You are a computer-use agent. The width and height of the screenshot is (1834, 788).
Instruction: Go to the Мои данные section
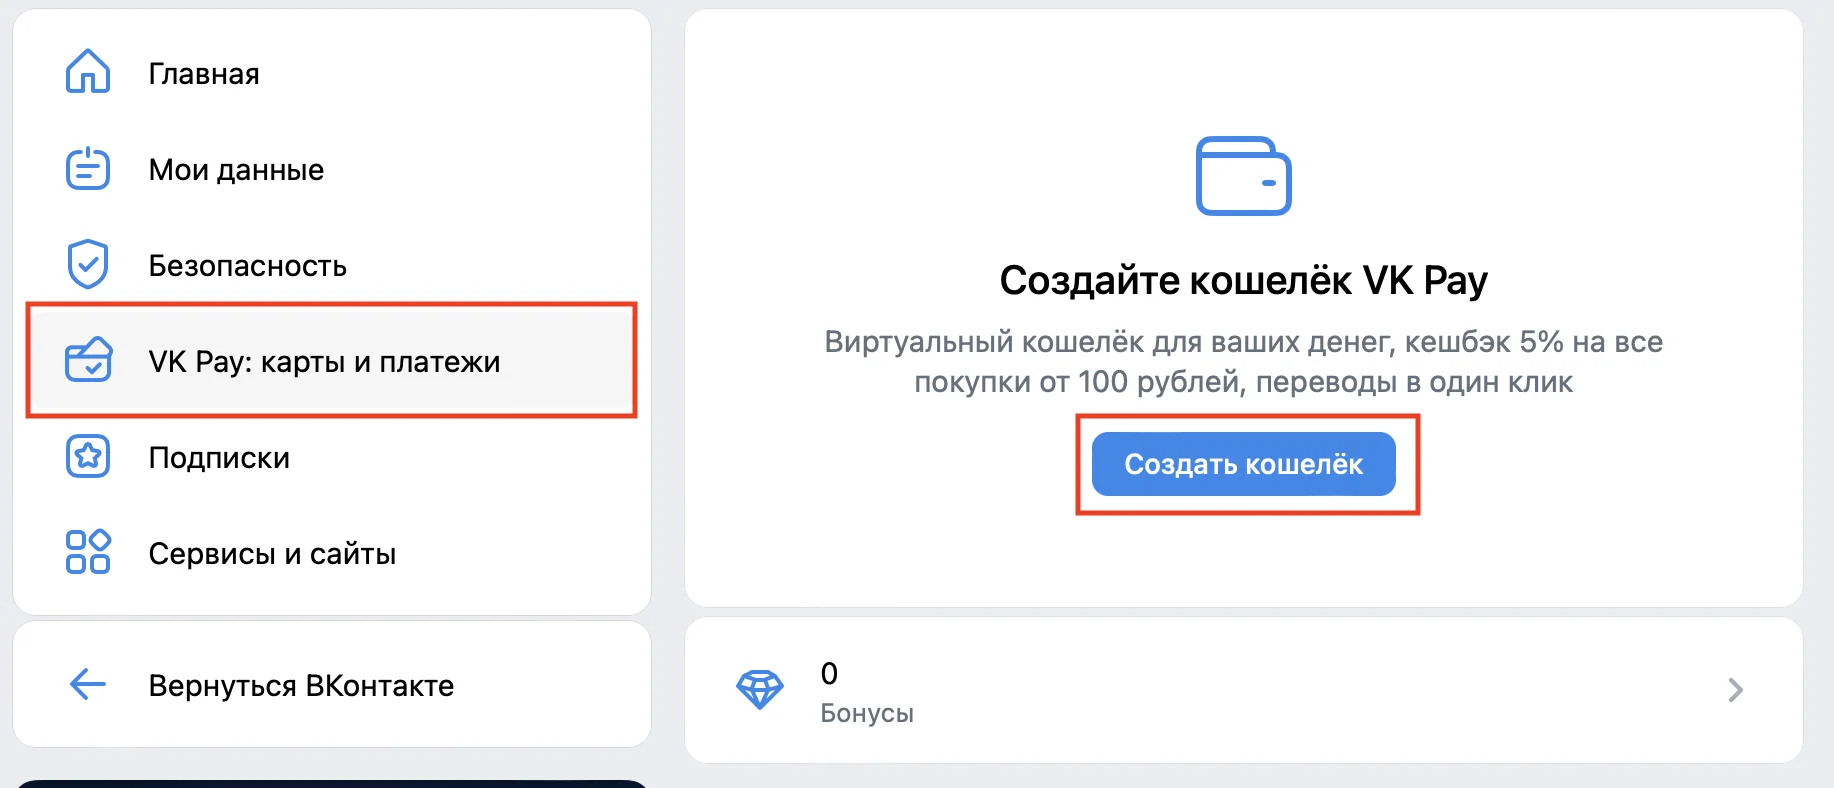click(236, 170)
